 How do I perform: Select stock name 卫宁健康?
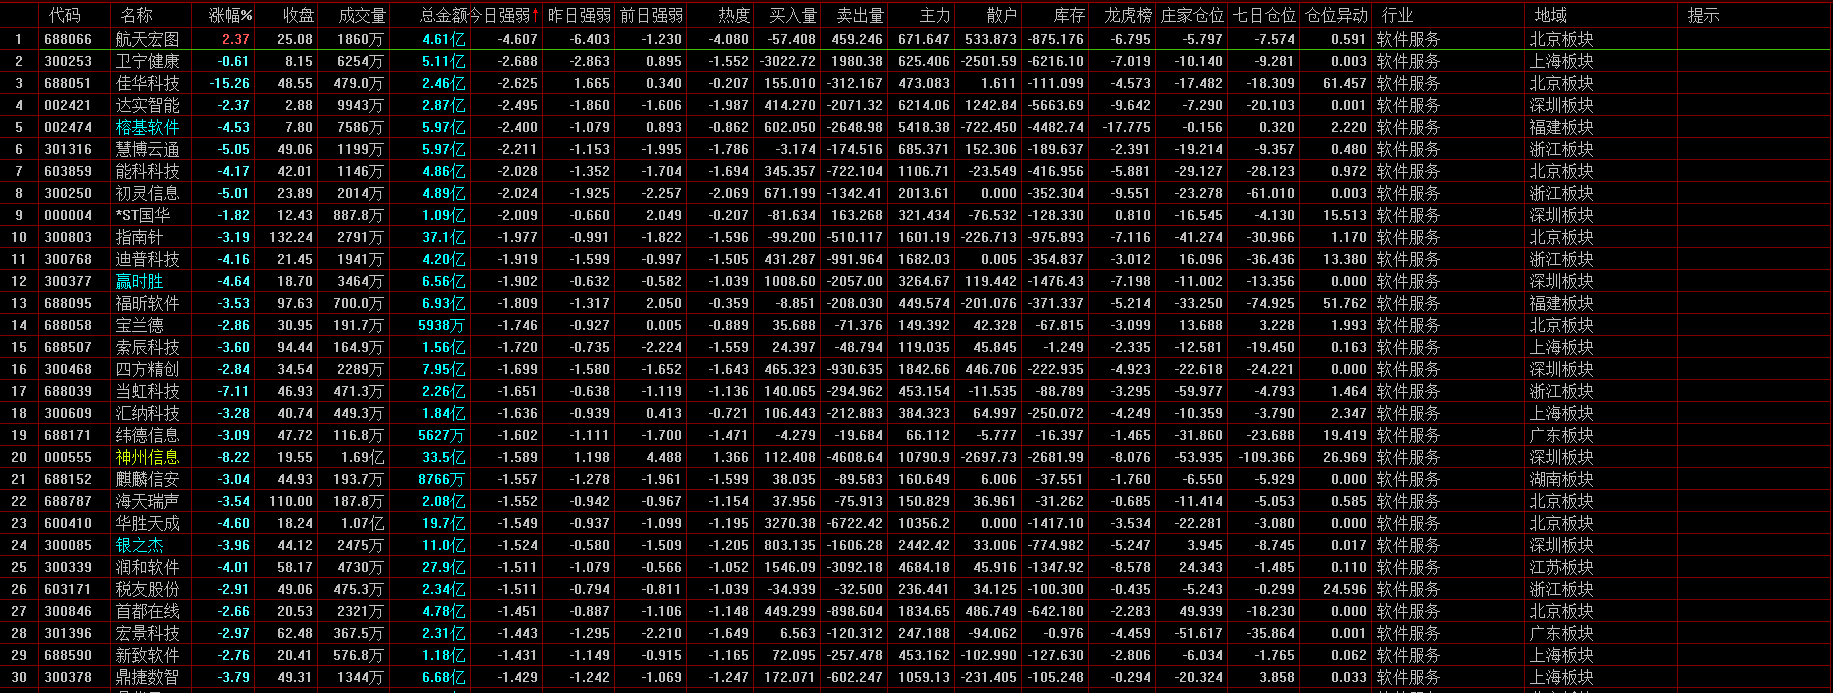click(147, 61)
